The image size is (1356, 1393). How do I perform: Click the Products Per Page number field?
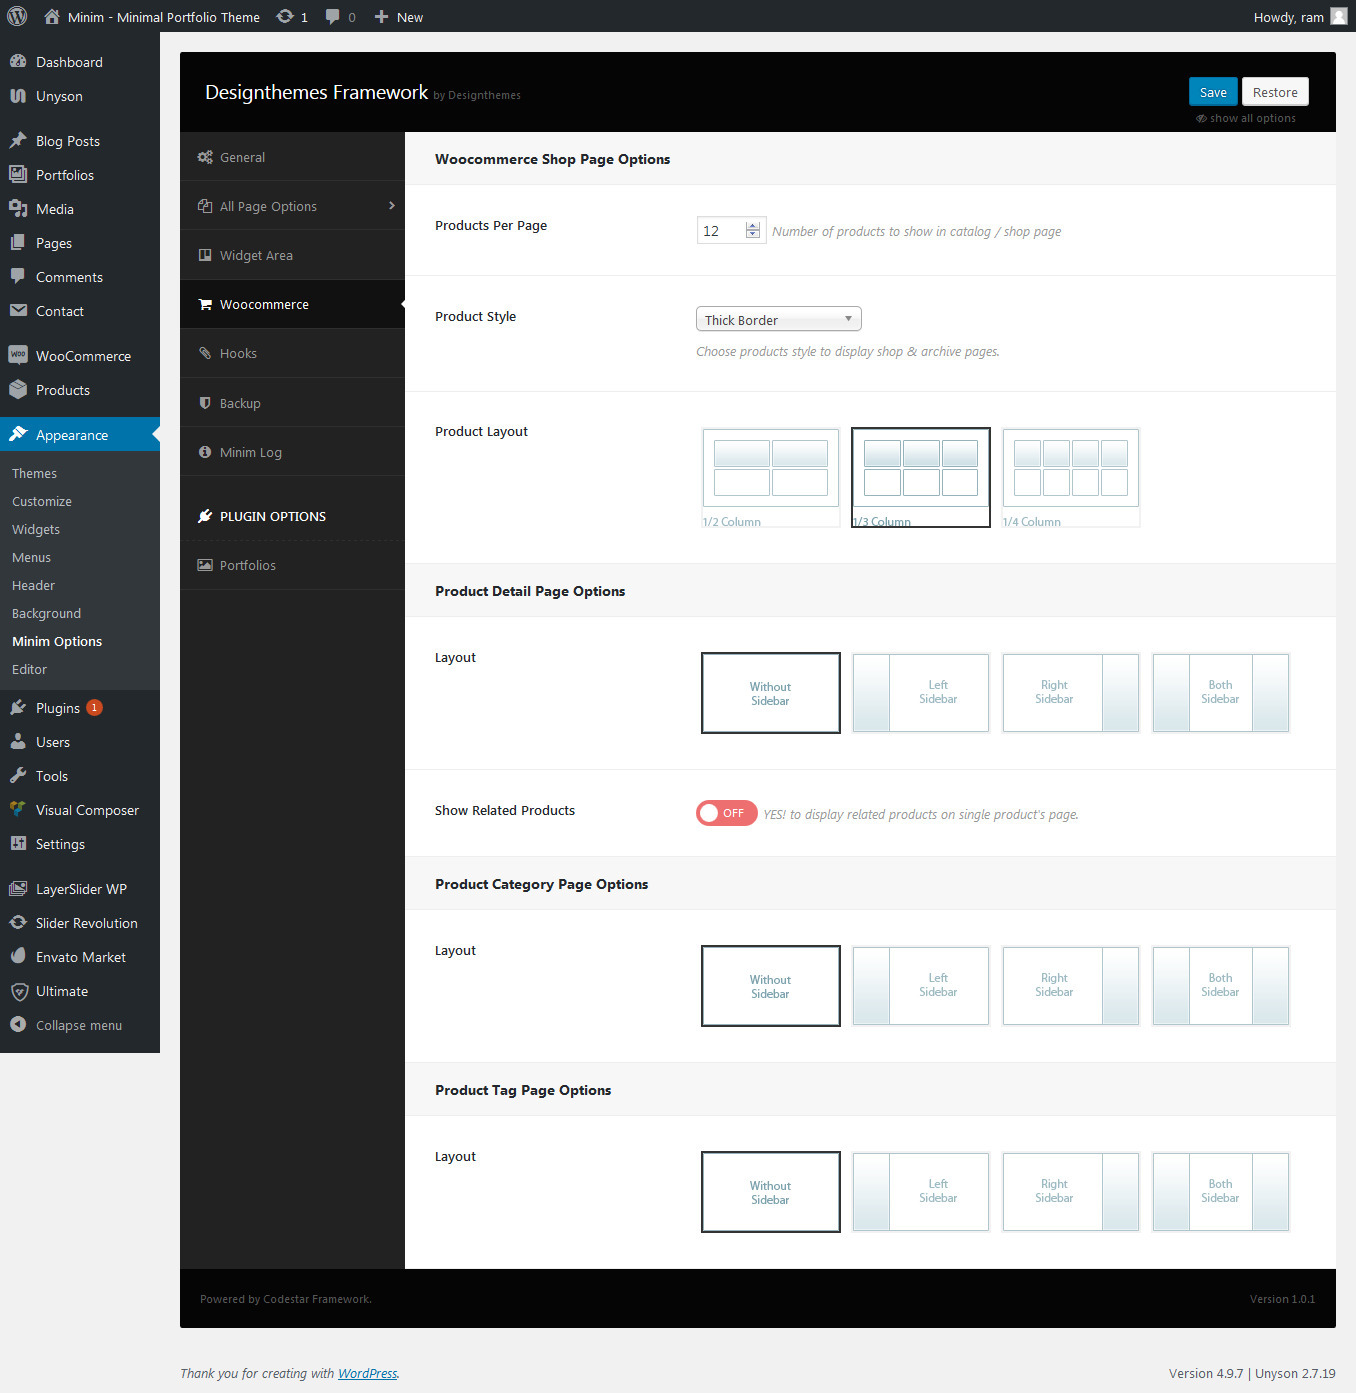[x=731, y=230]
